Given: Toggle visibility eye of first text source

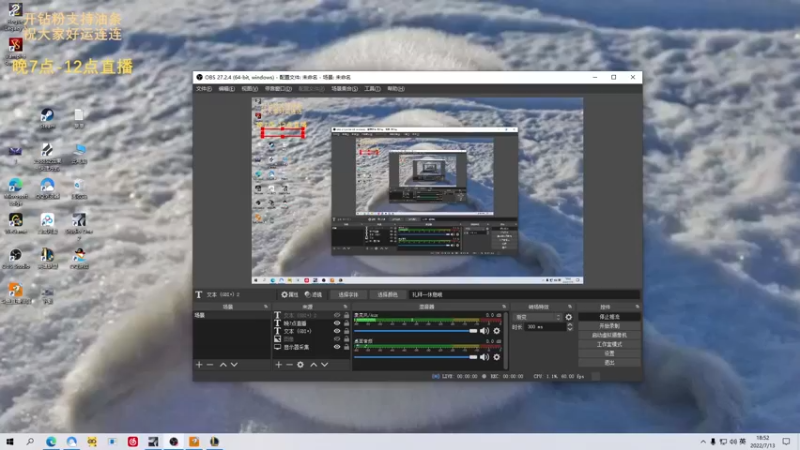Looking at the screenshot, I should coord(336,315).
